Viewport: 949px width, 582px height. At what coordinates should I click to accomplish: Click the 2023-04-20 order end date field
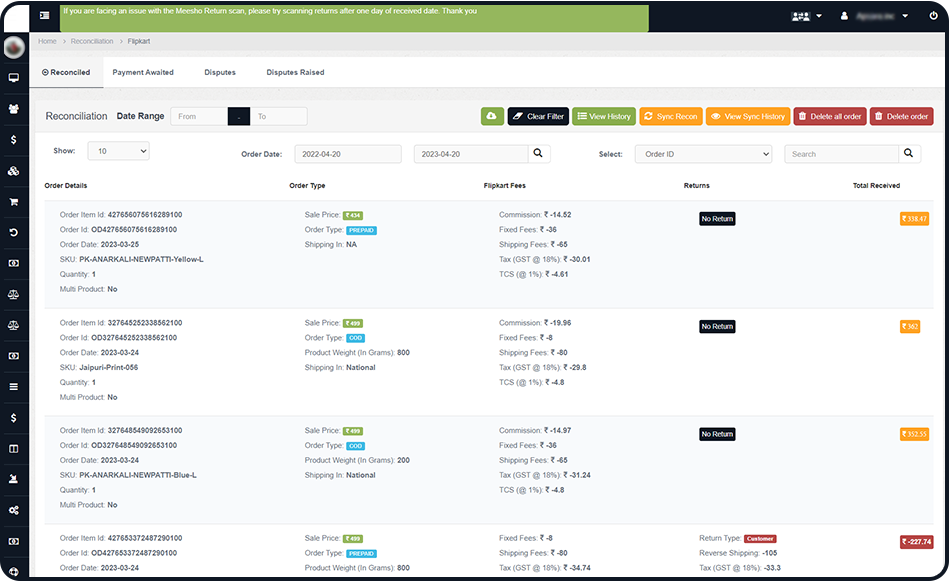click(x=471, y=154)
